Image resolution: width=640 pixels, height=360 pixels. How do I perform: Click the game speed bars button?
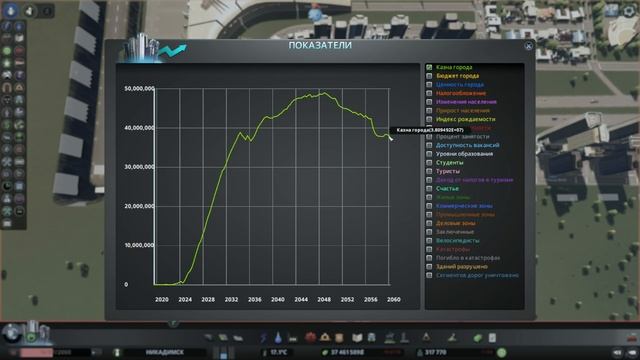pyautogui.click(x=223, y=353)
